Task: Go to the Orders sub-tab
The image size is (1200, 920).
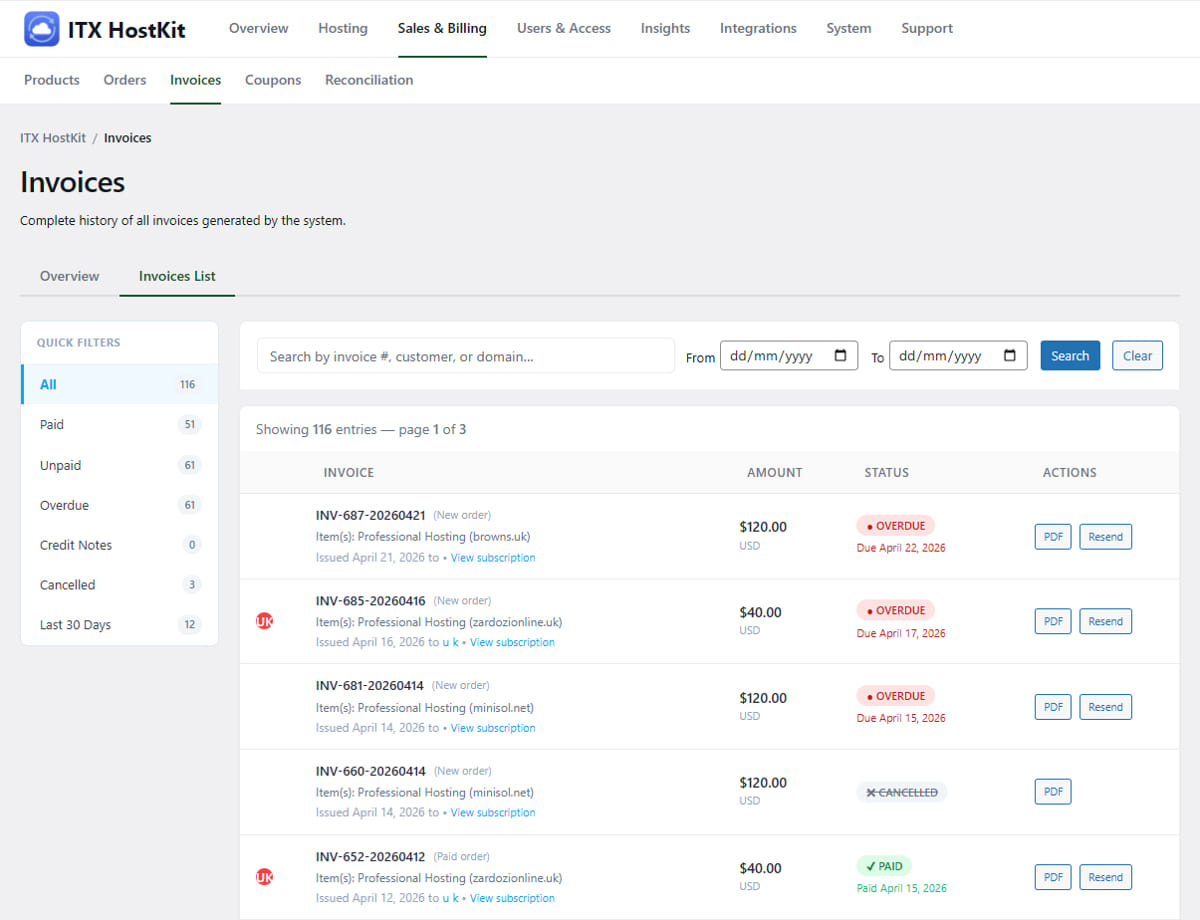Action: pos(125,80)
